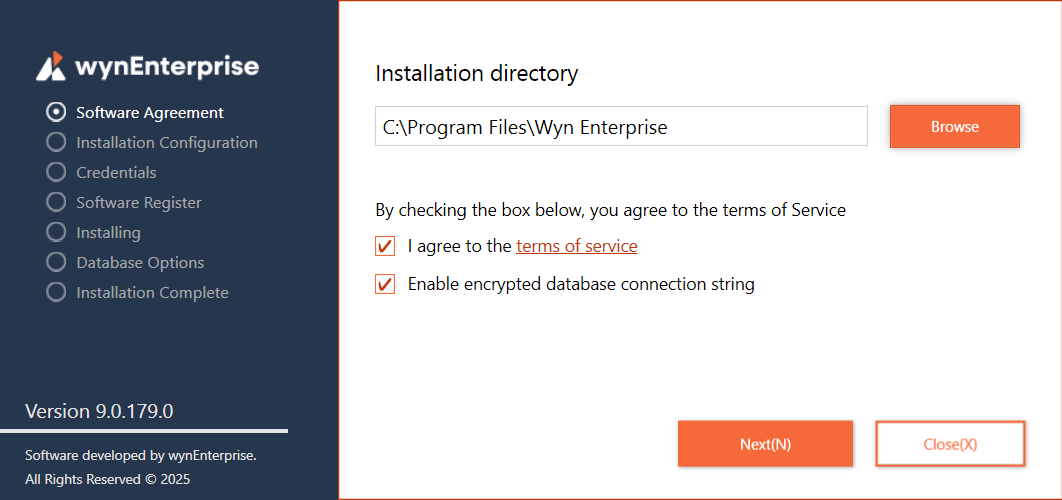Click the Installation directory heading
Screen dimensions: 1062x500
477,72
